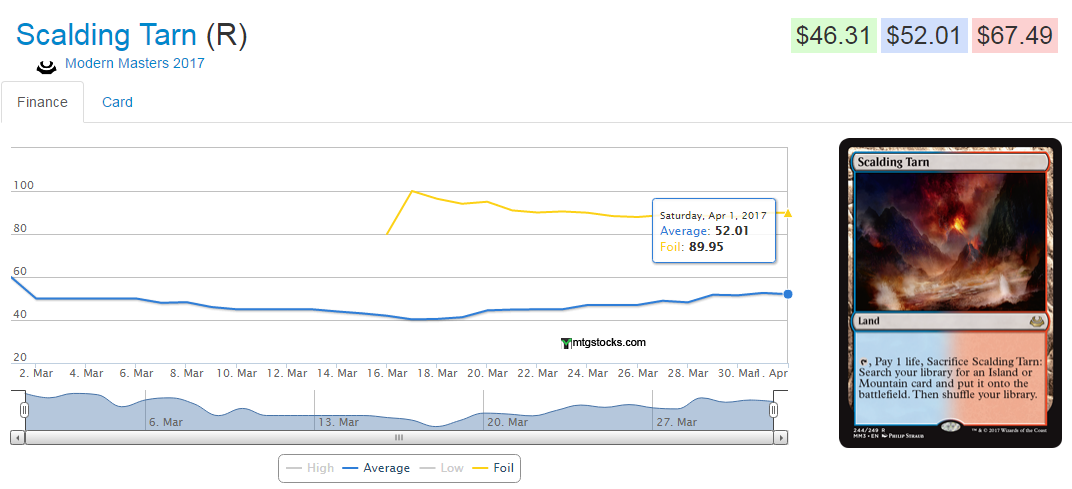The height and width of the screenshot is (489, 1072).
Task: Toggle the Average series in chart legend
Action: click(377, 468)
